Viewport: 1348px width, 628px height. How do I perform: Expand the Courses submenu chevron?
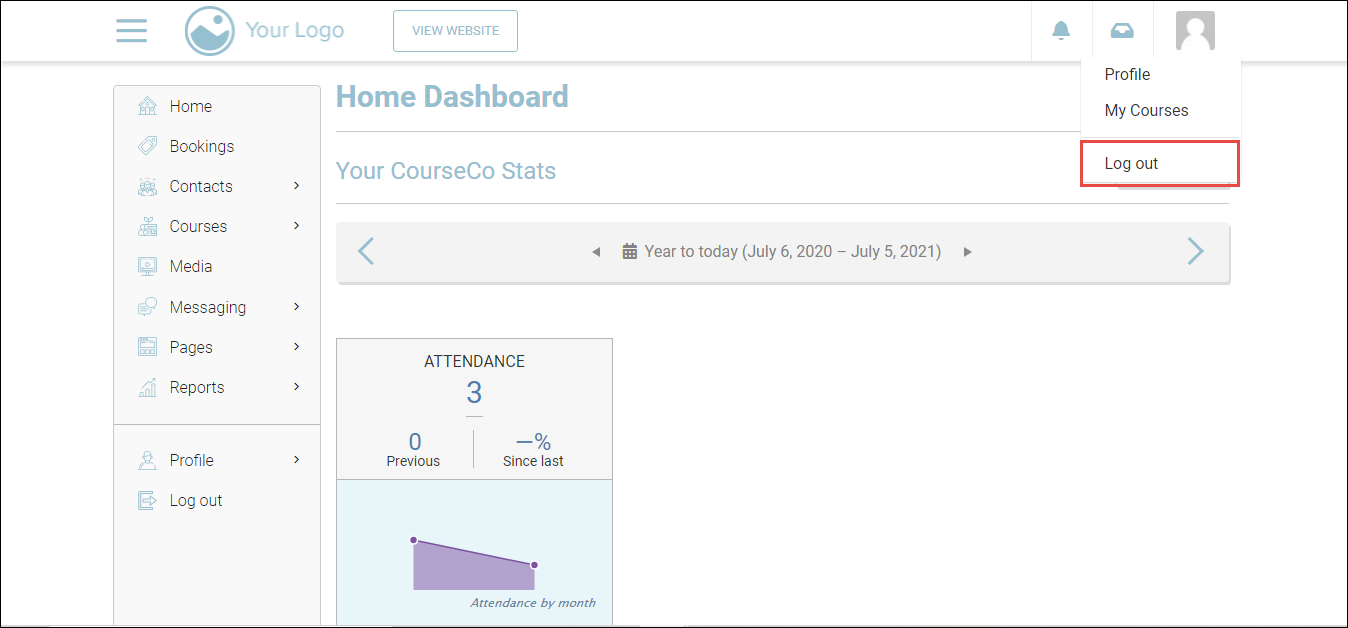297,226
